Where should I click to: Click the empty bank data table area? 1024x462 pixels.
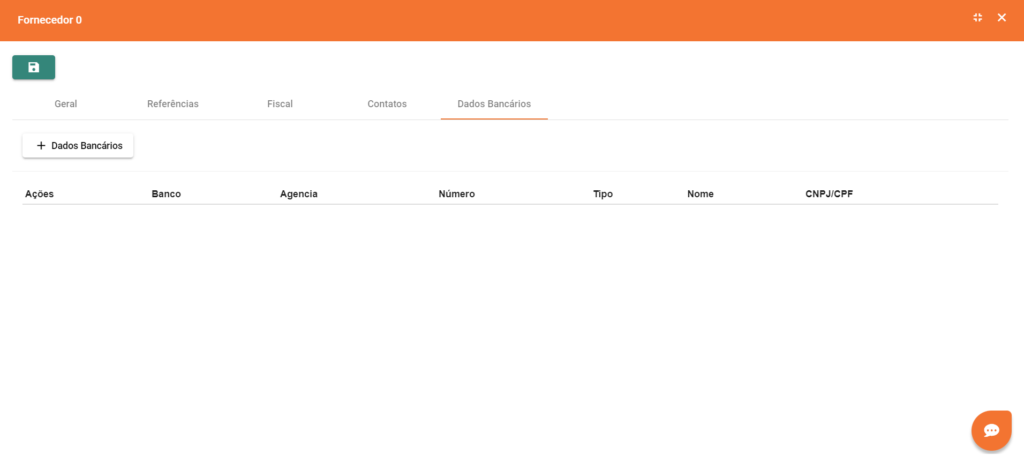tap(510, 300)
